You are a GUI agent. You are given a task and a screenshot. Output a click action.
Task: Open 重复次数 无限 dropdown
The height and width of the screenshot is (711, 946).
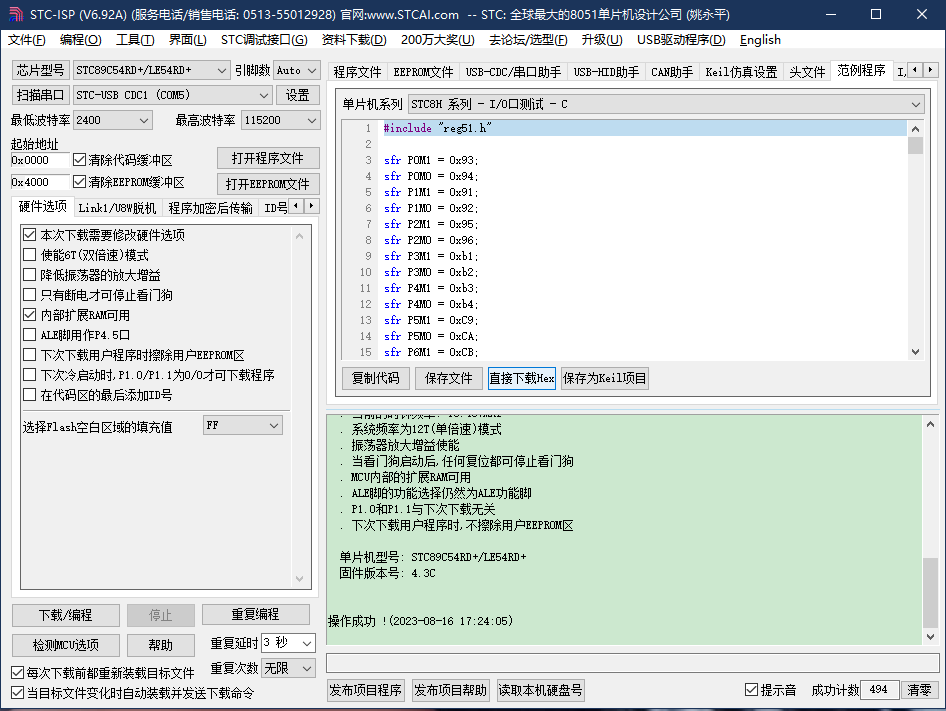288,668
